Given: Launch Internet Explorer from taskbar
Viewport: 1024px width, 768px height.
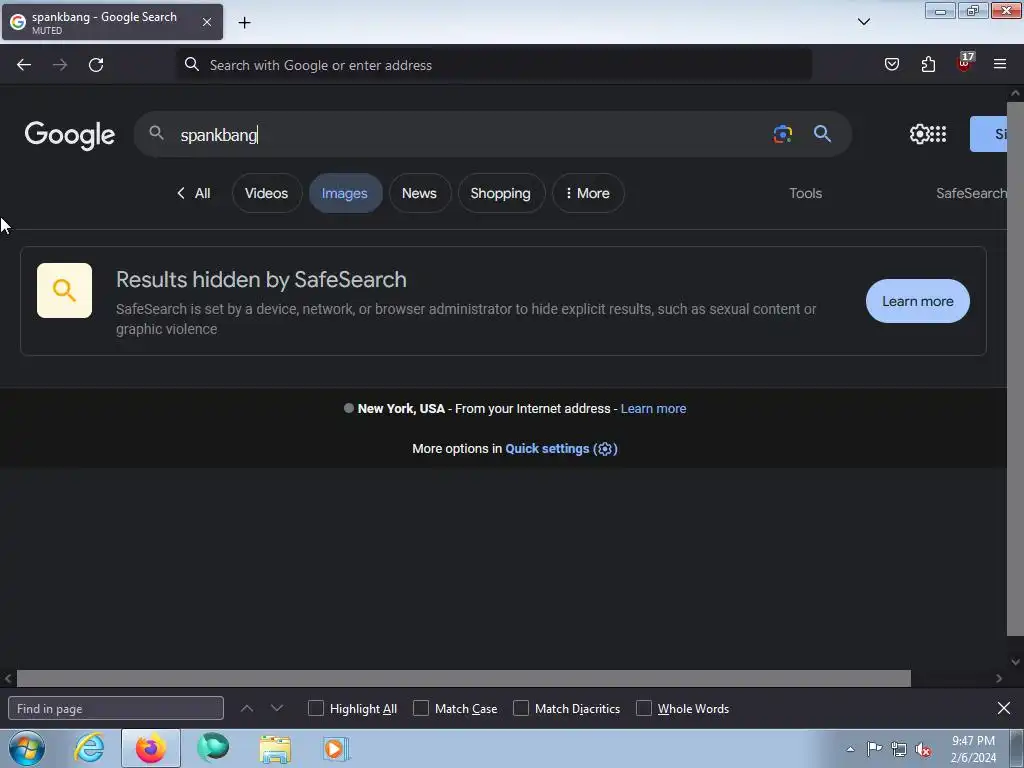Looking at the screenshot, I should coord(89,748).
